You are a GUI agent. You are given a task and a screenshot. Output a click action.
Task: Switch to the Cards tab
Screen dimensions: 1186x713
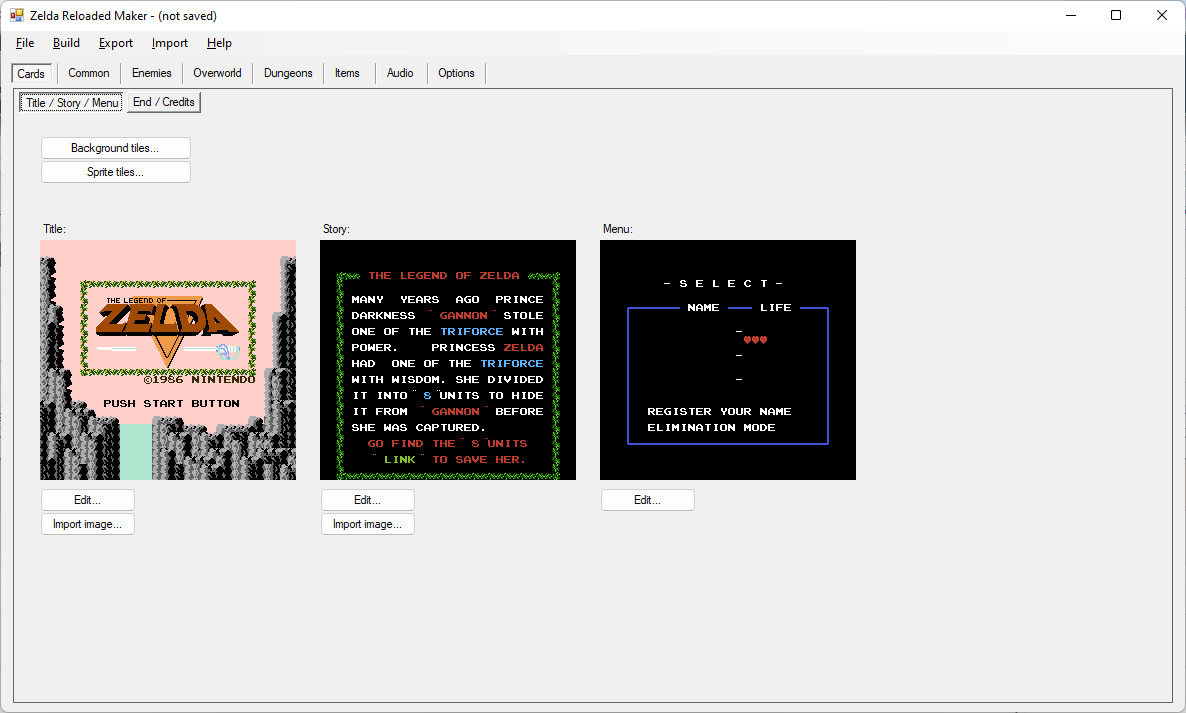click(x=31, y=73)
